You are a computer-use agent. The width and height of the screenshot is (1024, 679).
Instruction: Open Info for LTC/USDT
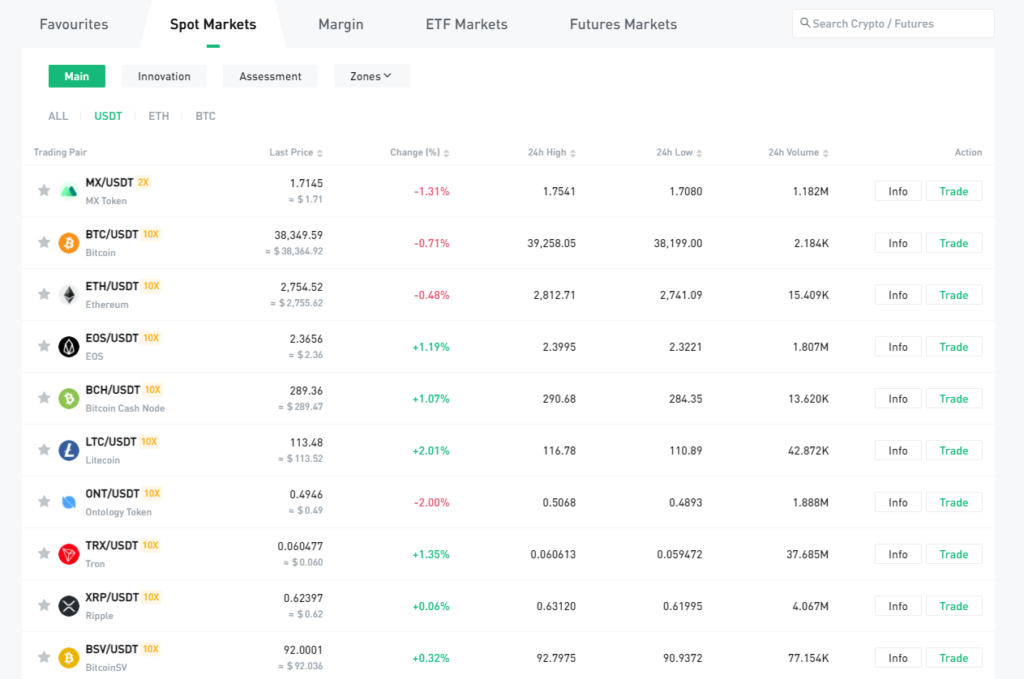(898, 450)
